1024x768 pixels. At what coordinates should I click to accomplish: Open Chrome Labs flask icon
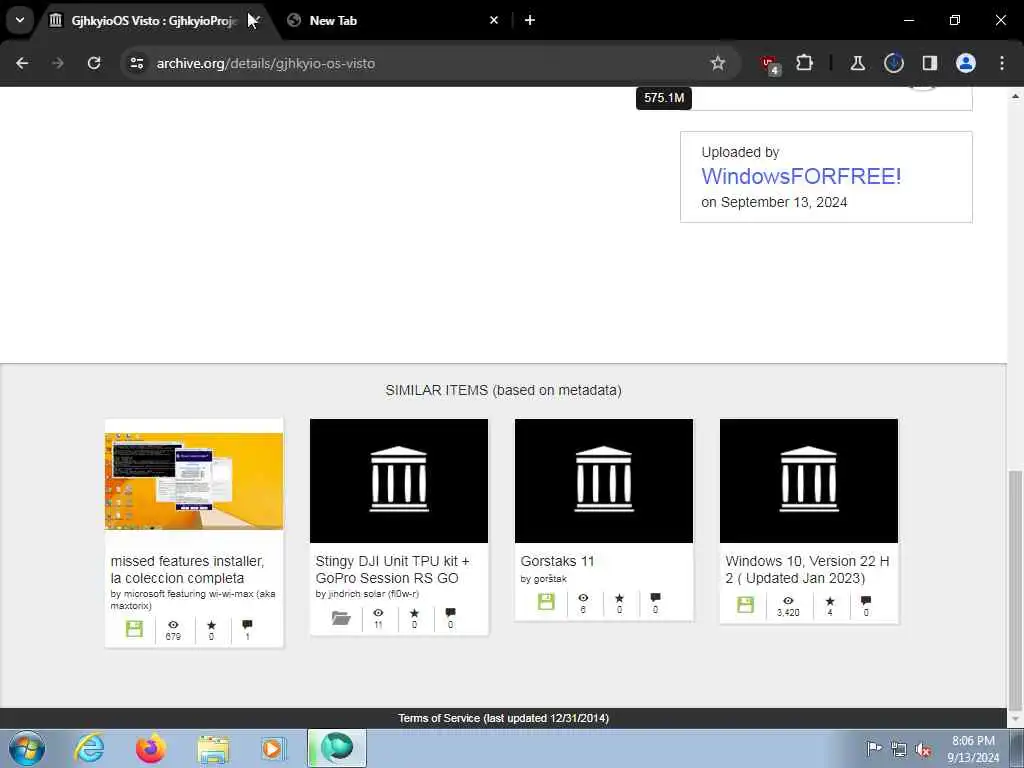pyautogui.click(x=857, y=63)
